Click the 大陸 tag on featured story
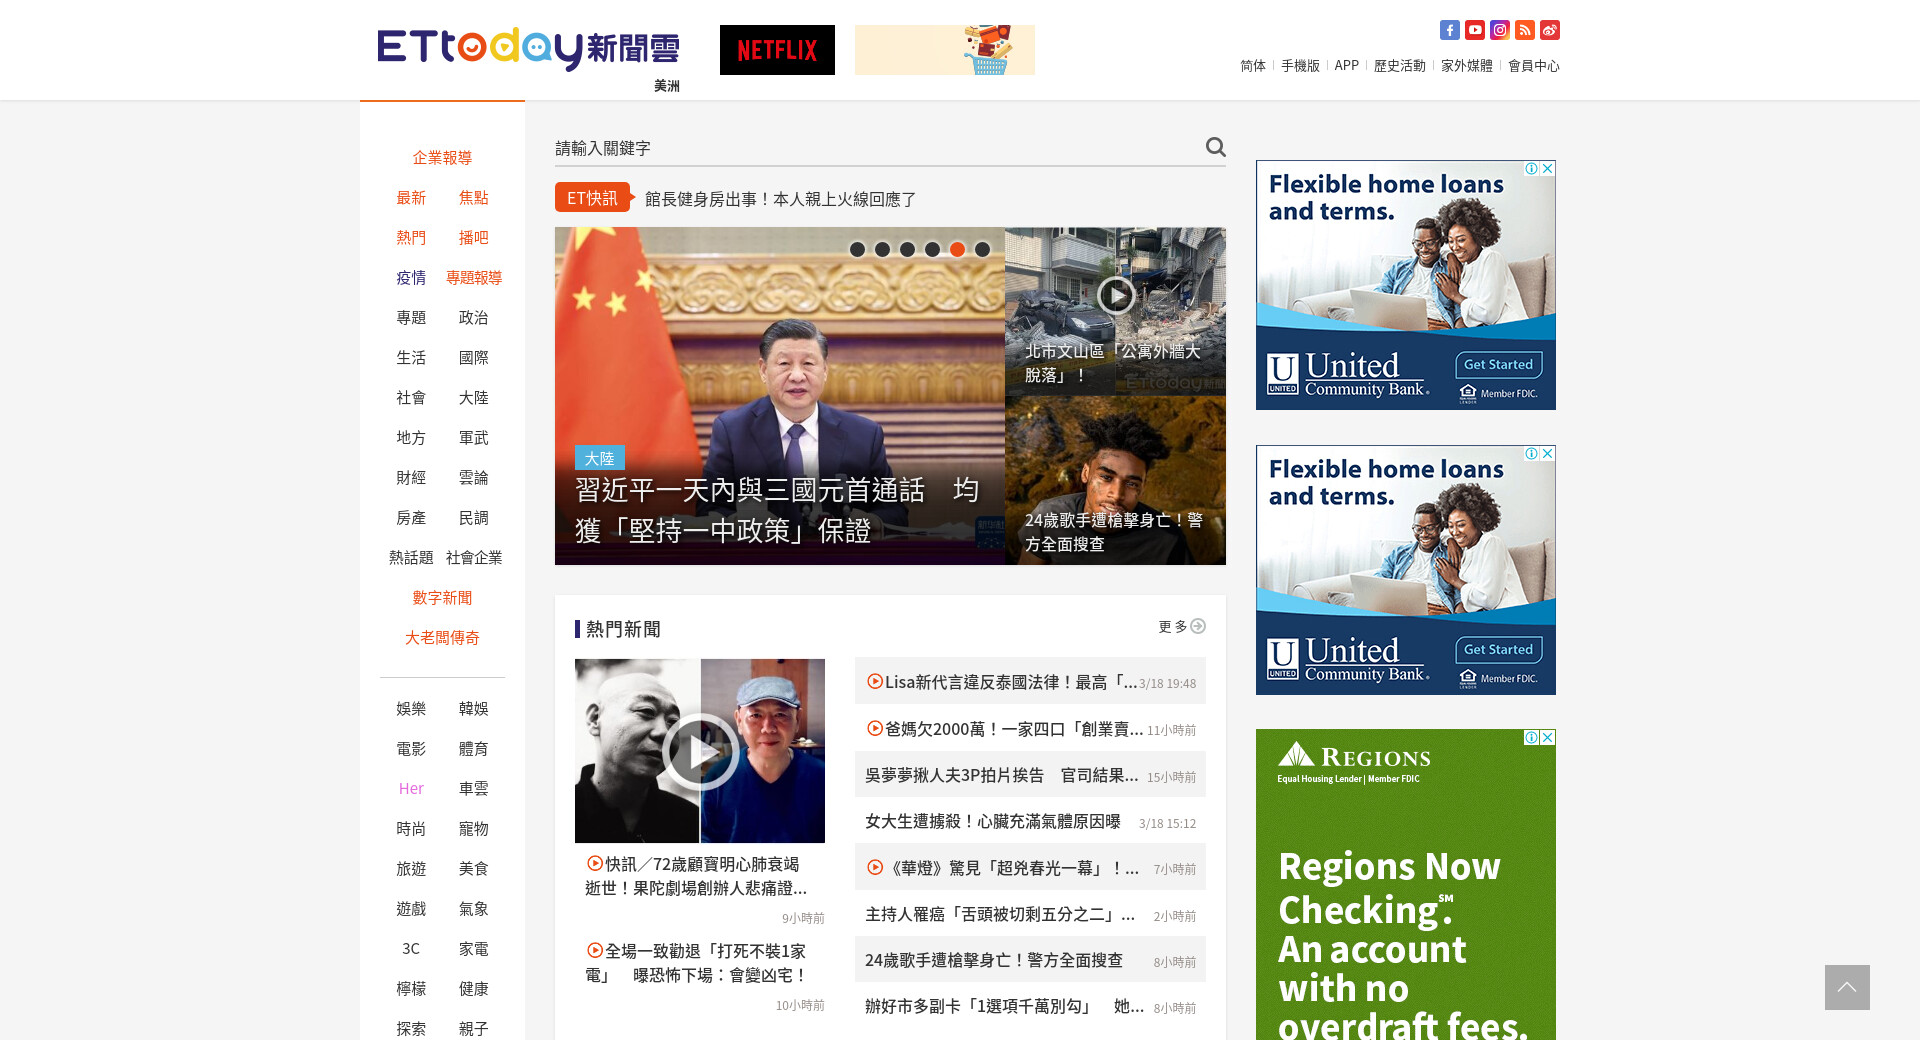This screenshot has width=1920, height=1040. pyautogui.click(x=600, y=458)
